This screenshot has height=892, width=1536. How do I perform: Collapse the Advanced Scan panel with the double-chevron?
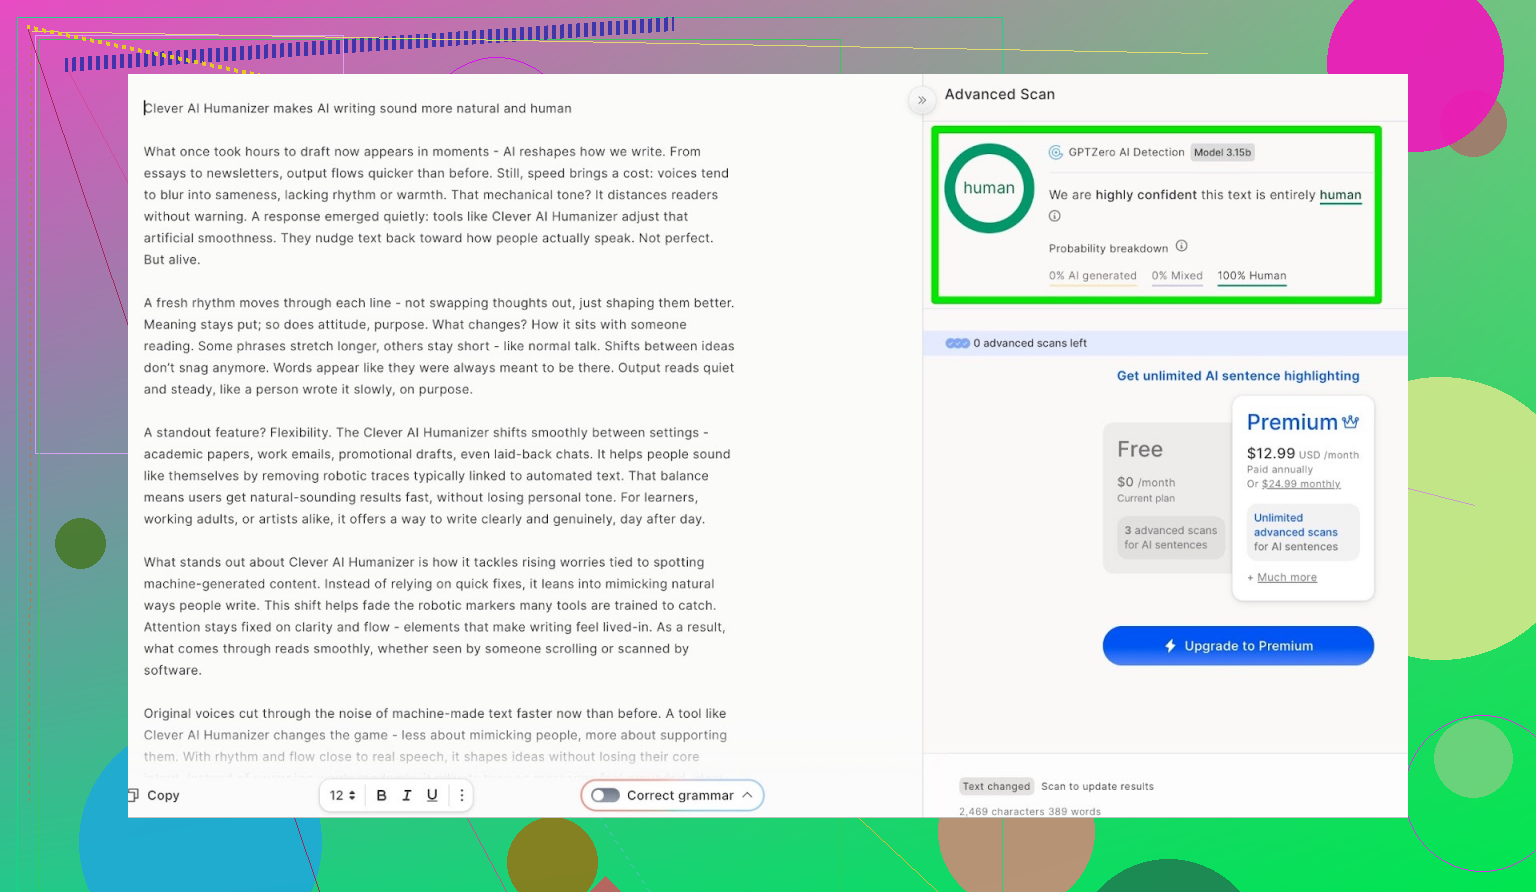coord(922,100)
